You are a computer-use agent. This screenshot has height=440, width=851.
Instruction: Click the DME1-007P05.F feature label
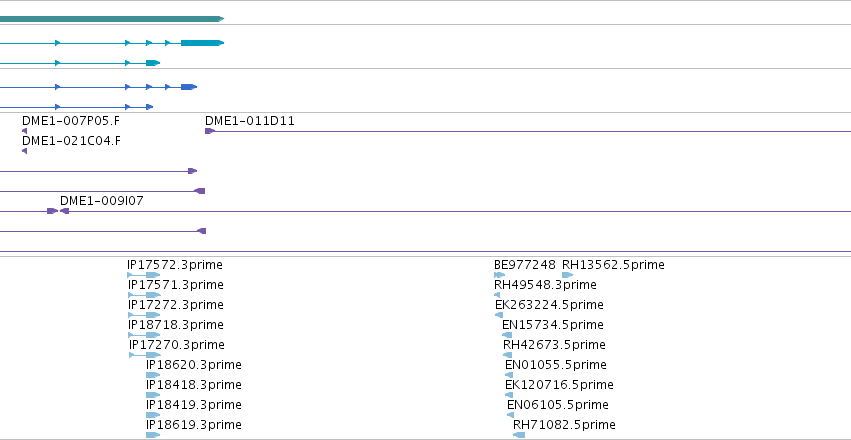[71, 120]
